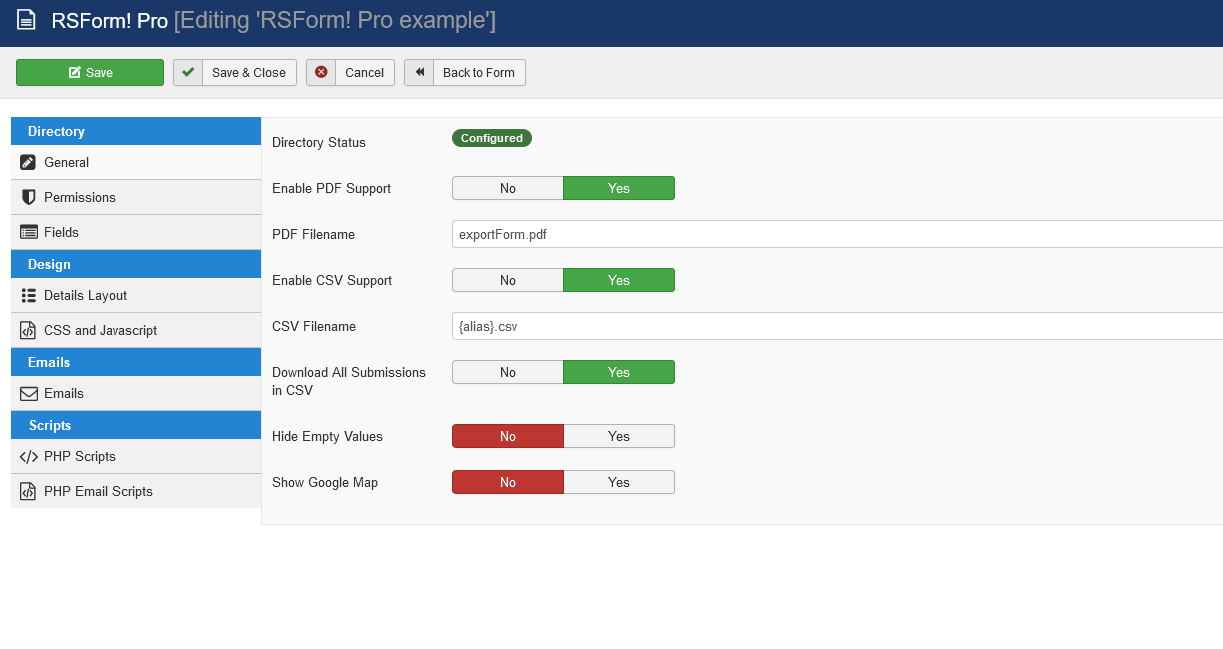1223x649 pixels.
Task: Click the code file icon by CSS and Javascript
Action: [28, 330]
